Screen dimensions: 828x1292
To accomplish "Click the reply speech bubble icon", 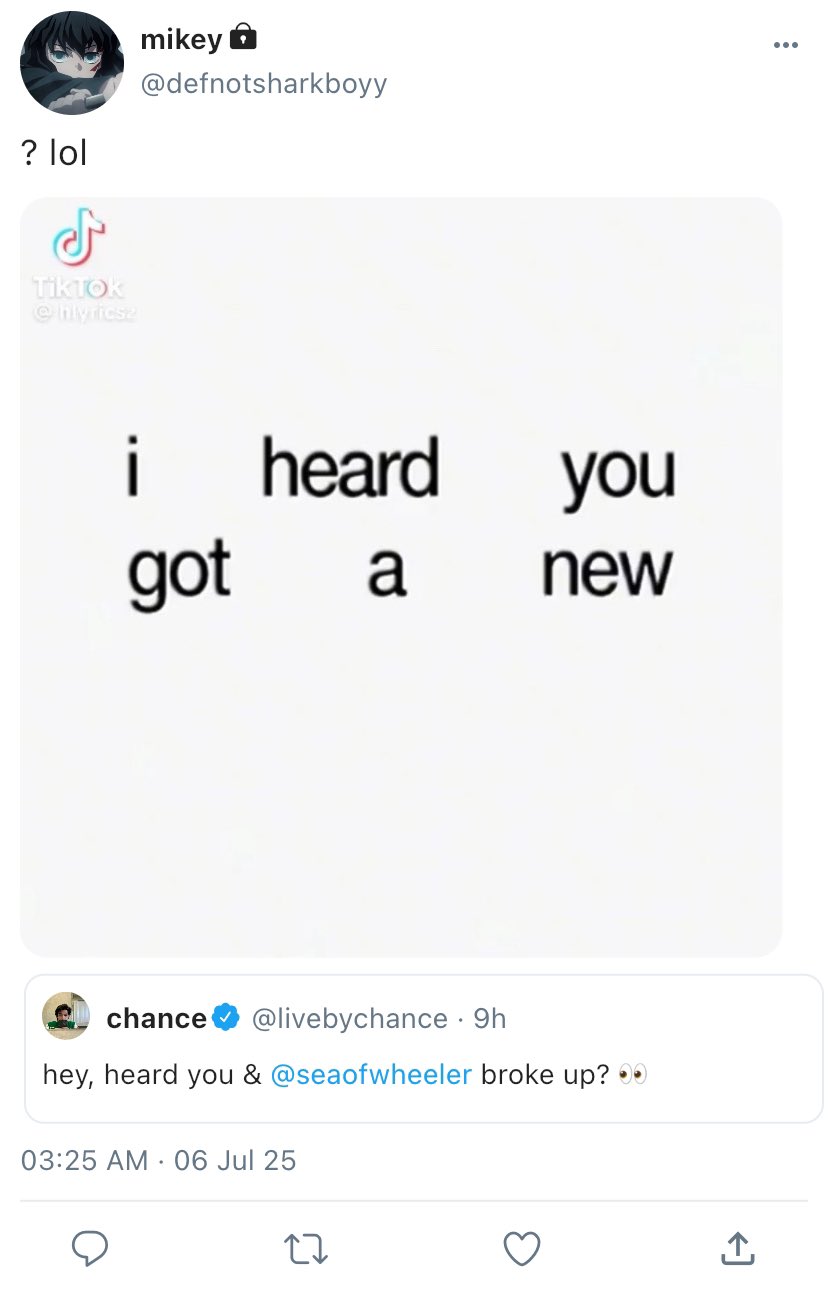I will pos(89,1247).
